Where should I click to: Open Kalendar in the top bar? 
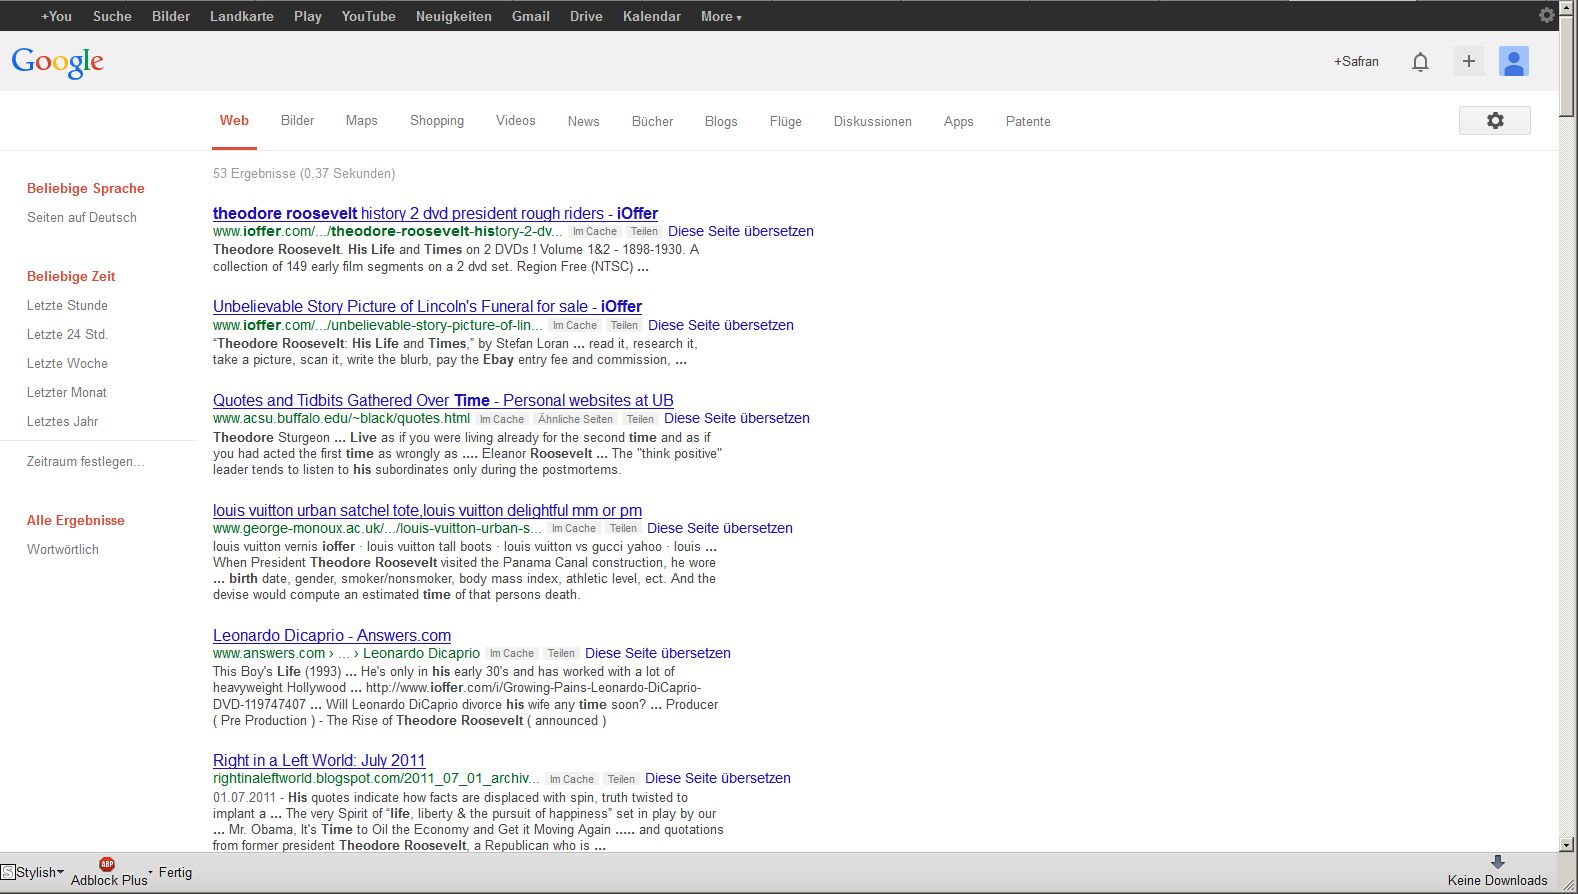click(x=652, y=16)
